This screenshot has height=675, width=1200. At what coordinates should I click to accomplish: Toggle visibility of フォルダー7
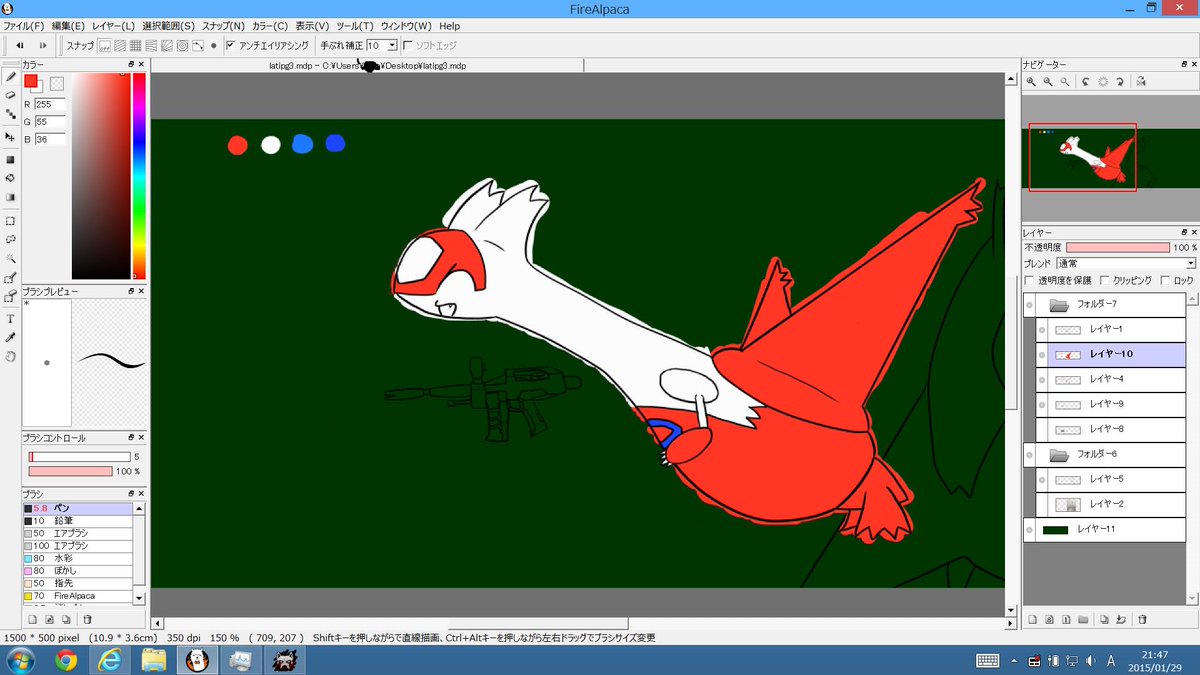coord(1029,304)
